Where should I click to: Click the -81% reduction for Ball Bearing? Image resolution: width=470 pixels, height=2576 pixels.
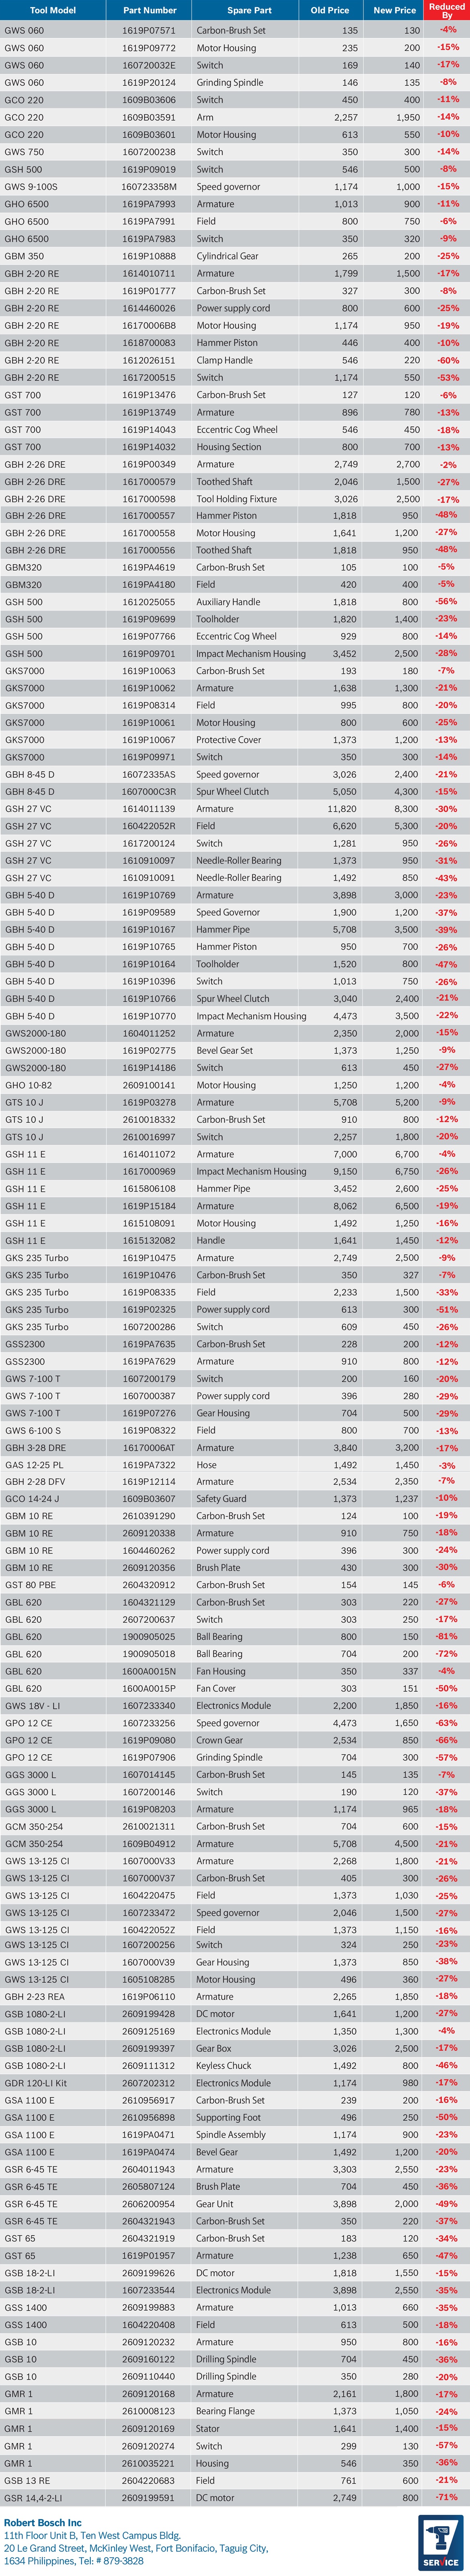click(x=447, y=1637)
